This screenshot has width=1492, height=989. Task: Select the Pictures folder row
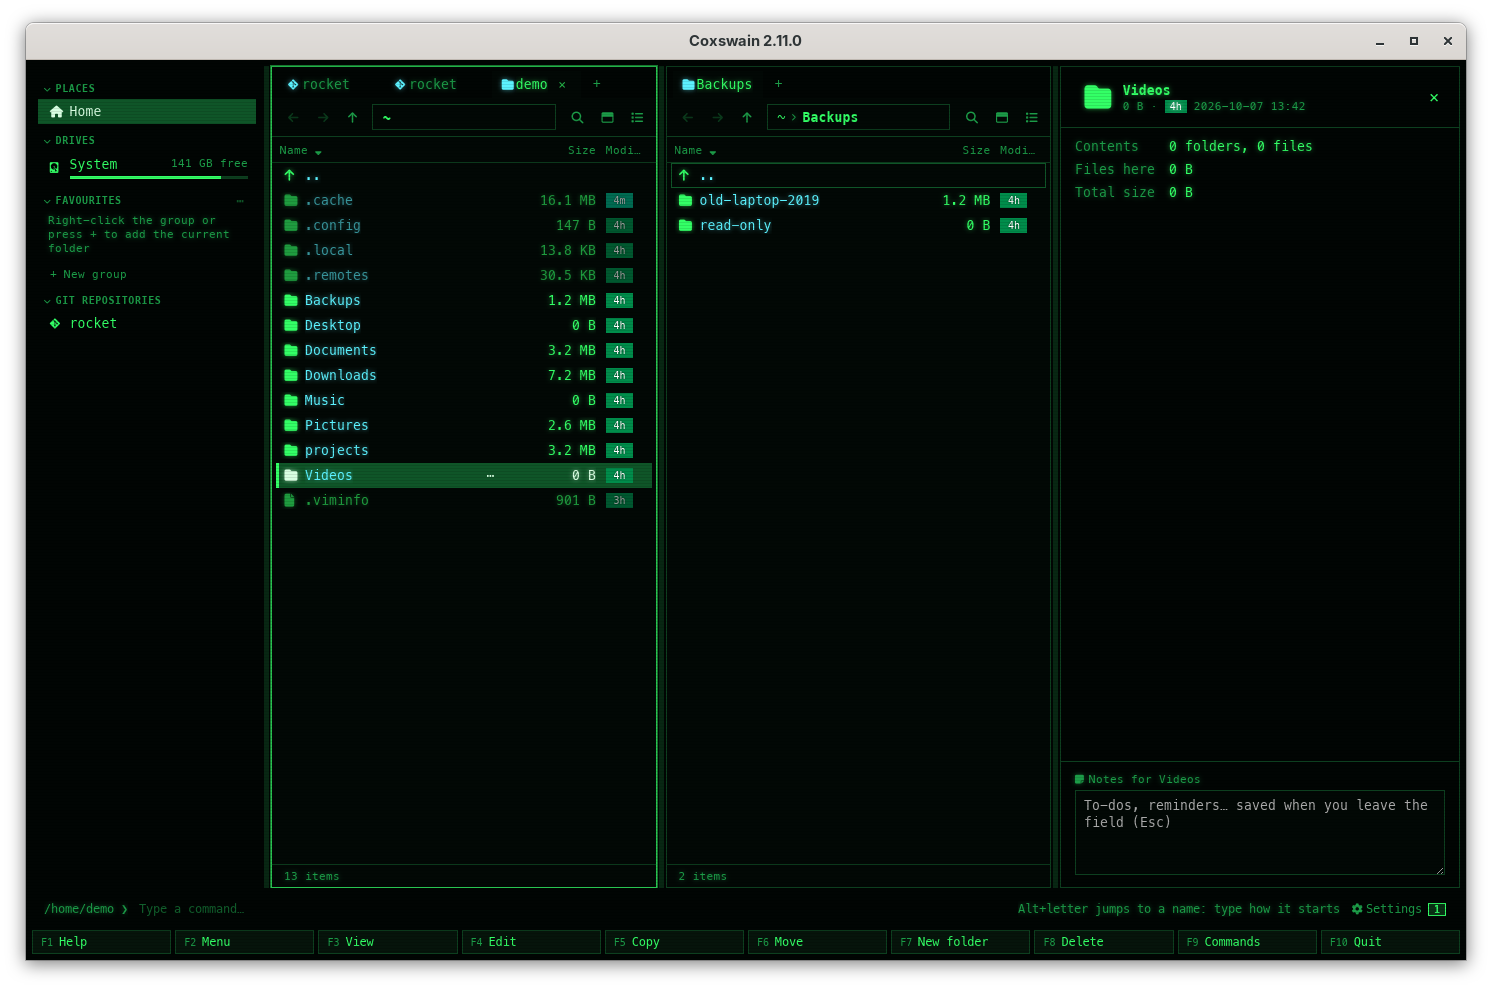464,426
